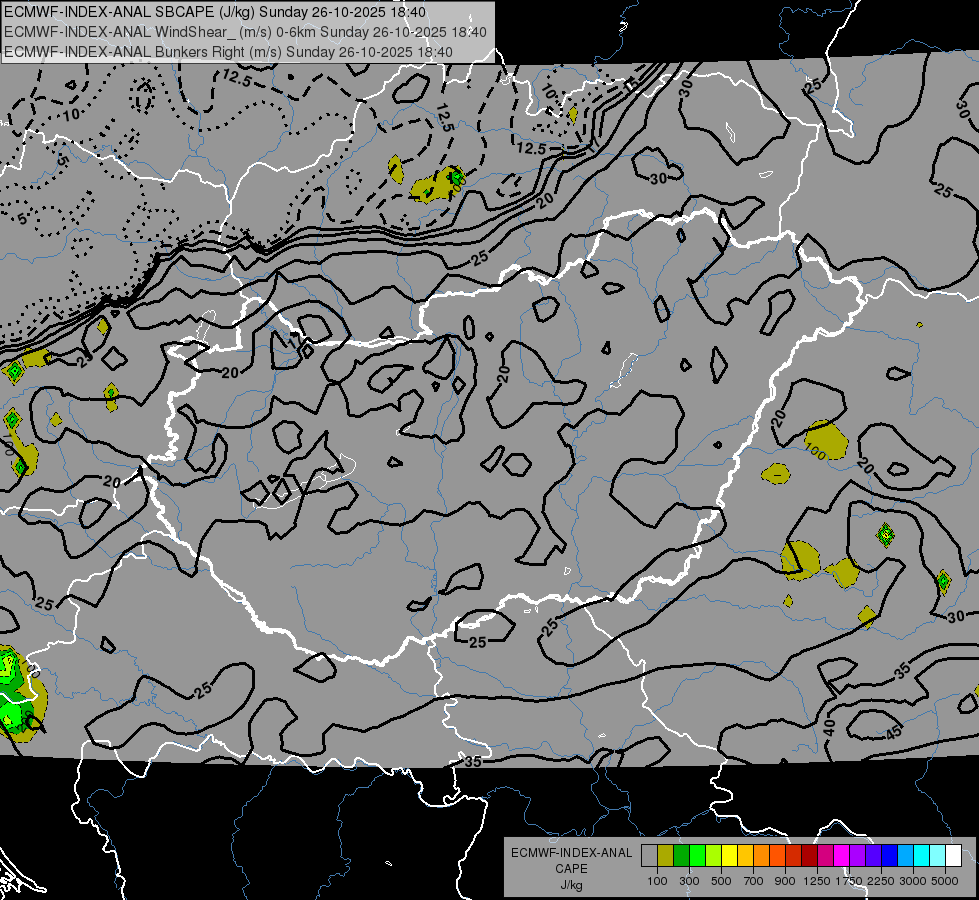Click the legend unit J/kg

(x=572, y=885)
